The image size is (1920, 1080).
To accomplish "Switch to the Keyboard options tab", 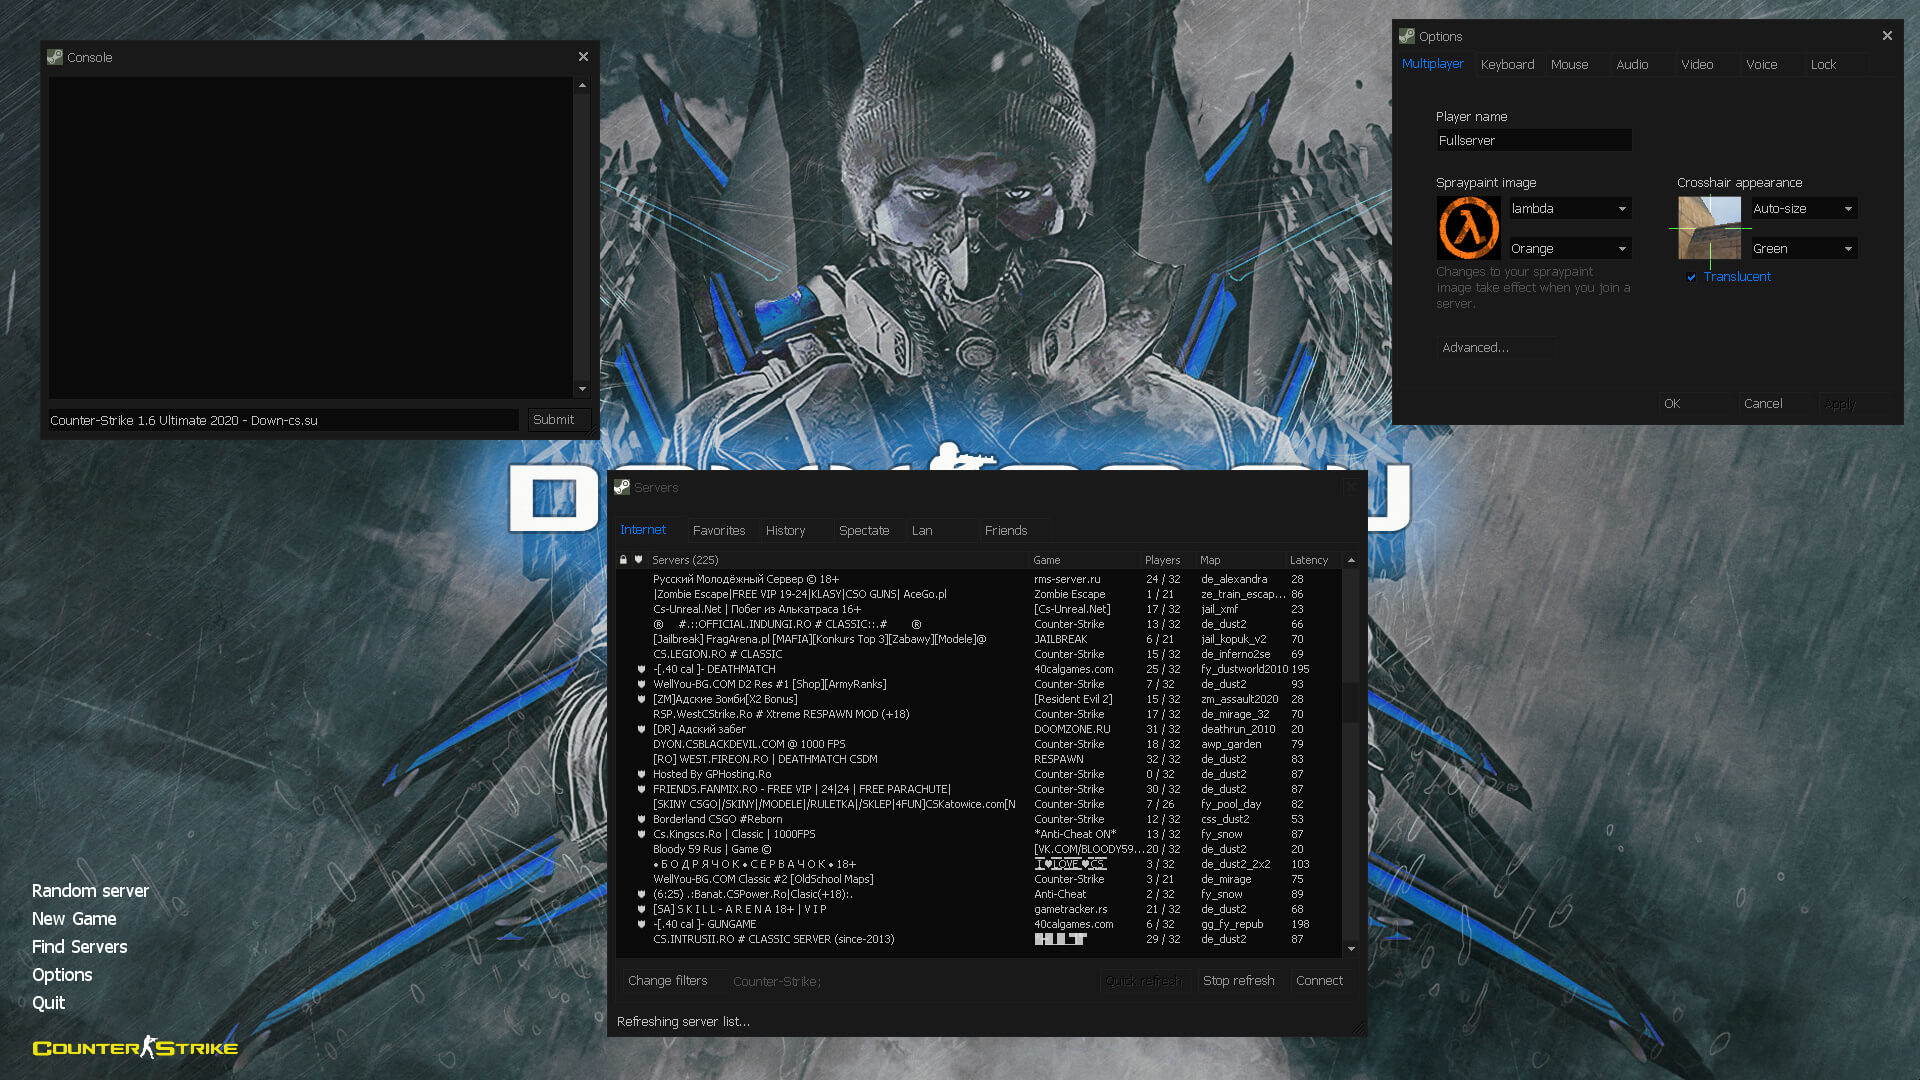I will 1507,64.
